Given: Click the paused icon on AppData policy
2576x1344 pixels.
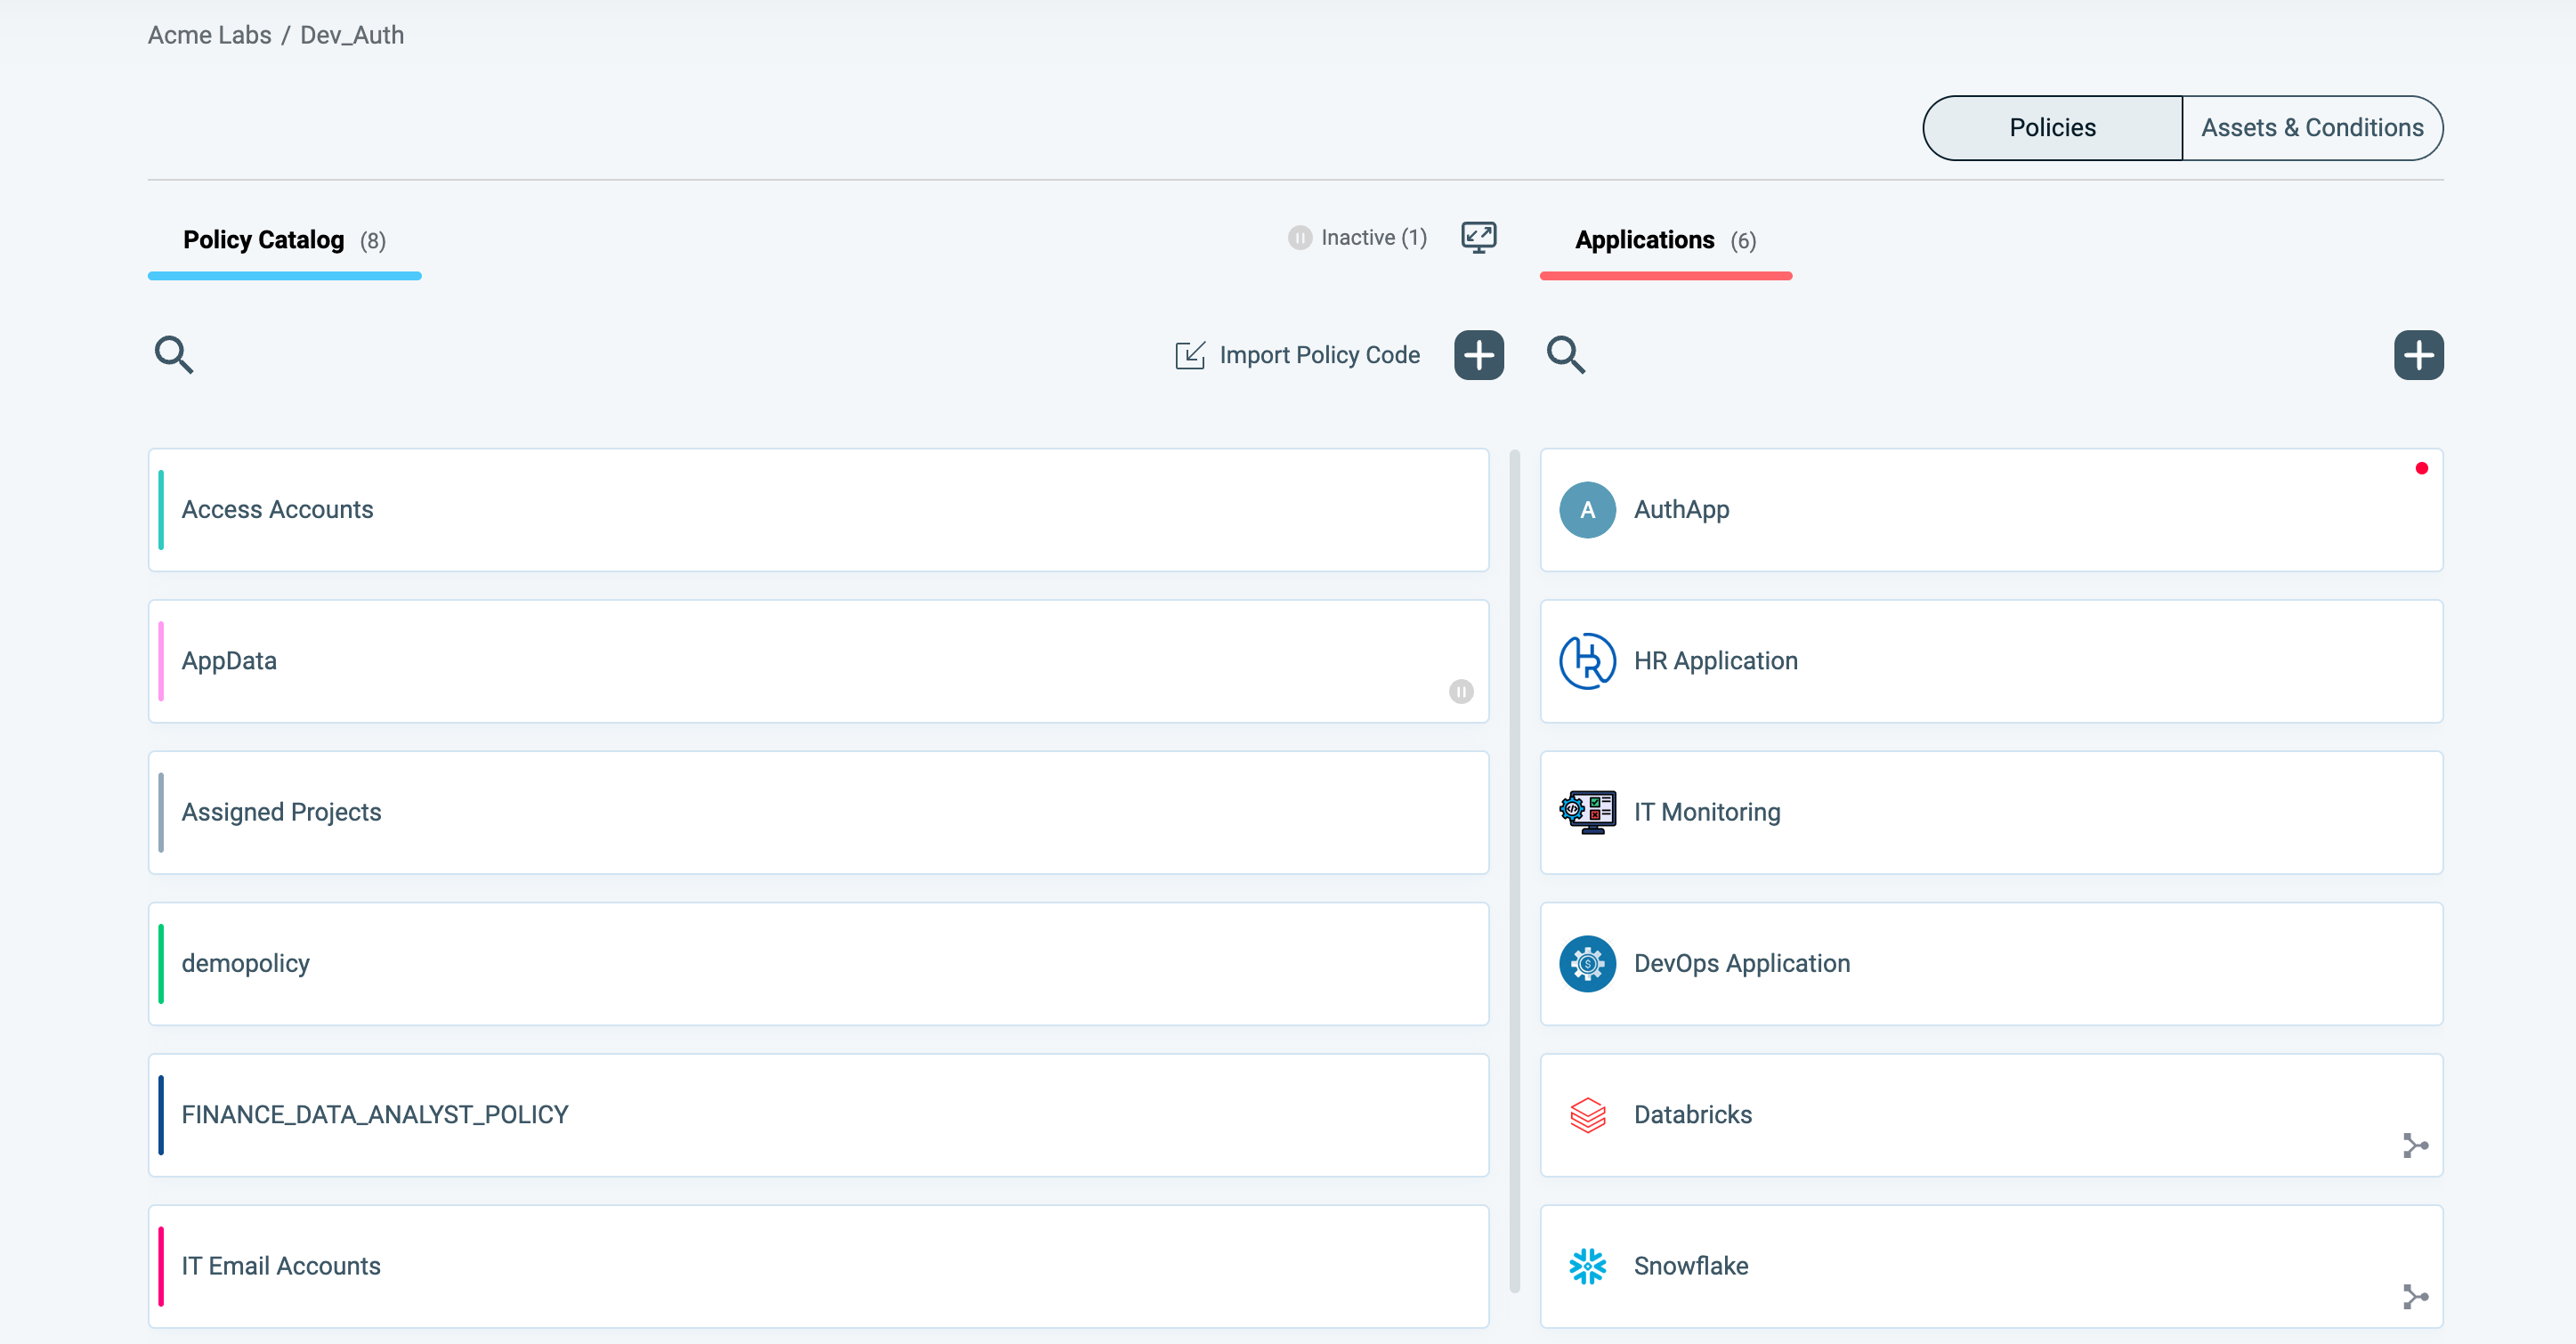Looking at the screenshot, I should (x=1461, y=692).
